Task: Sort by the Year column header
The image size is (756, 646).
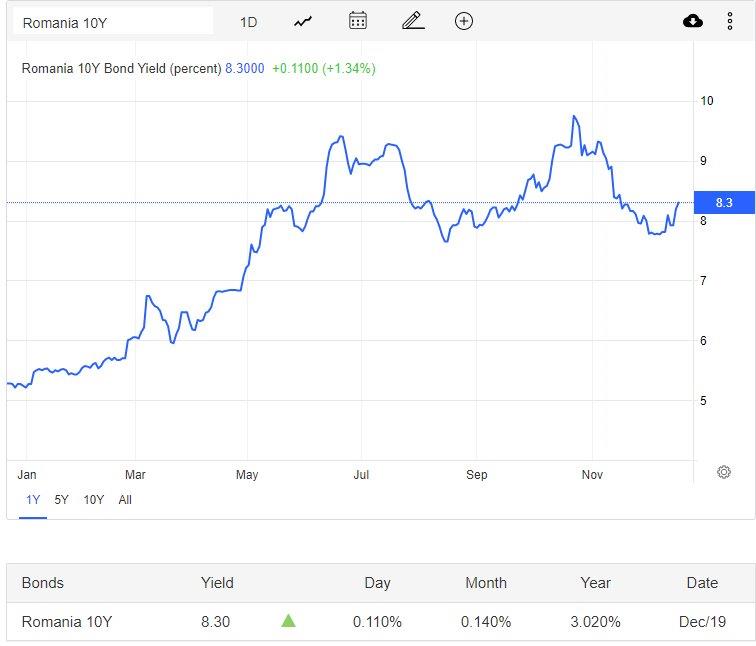Action: click(595, 583)
